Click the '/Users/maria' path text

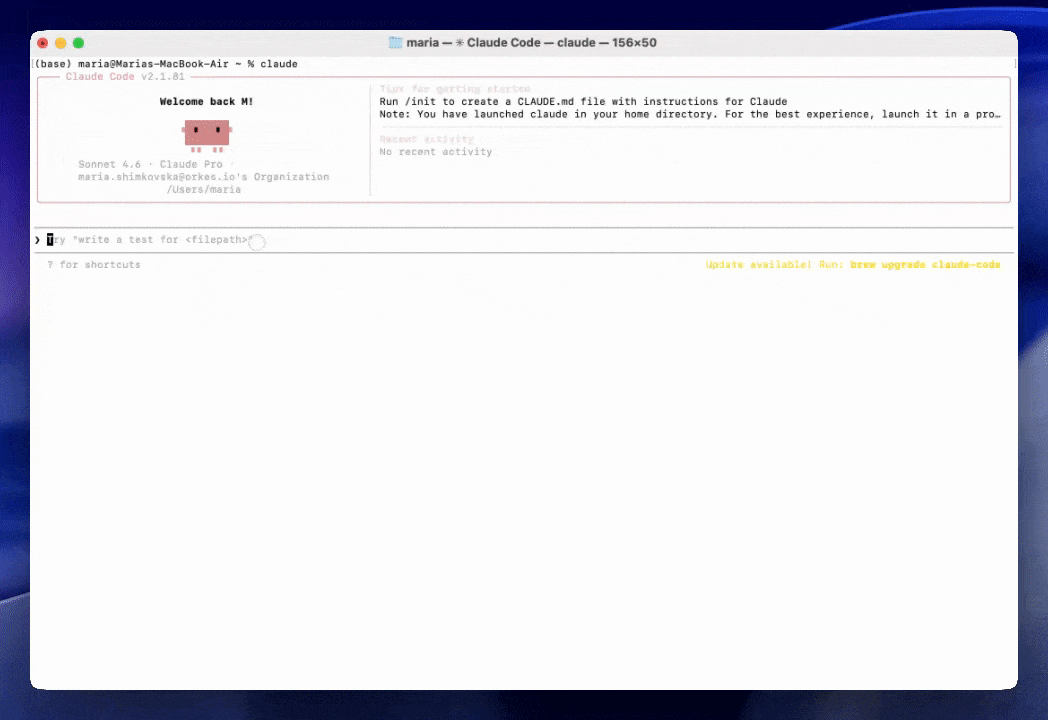pyautogui.click(x=204, y=190)
